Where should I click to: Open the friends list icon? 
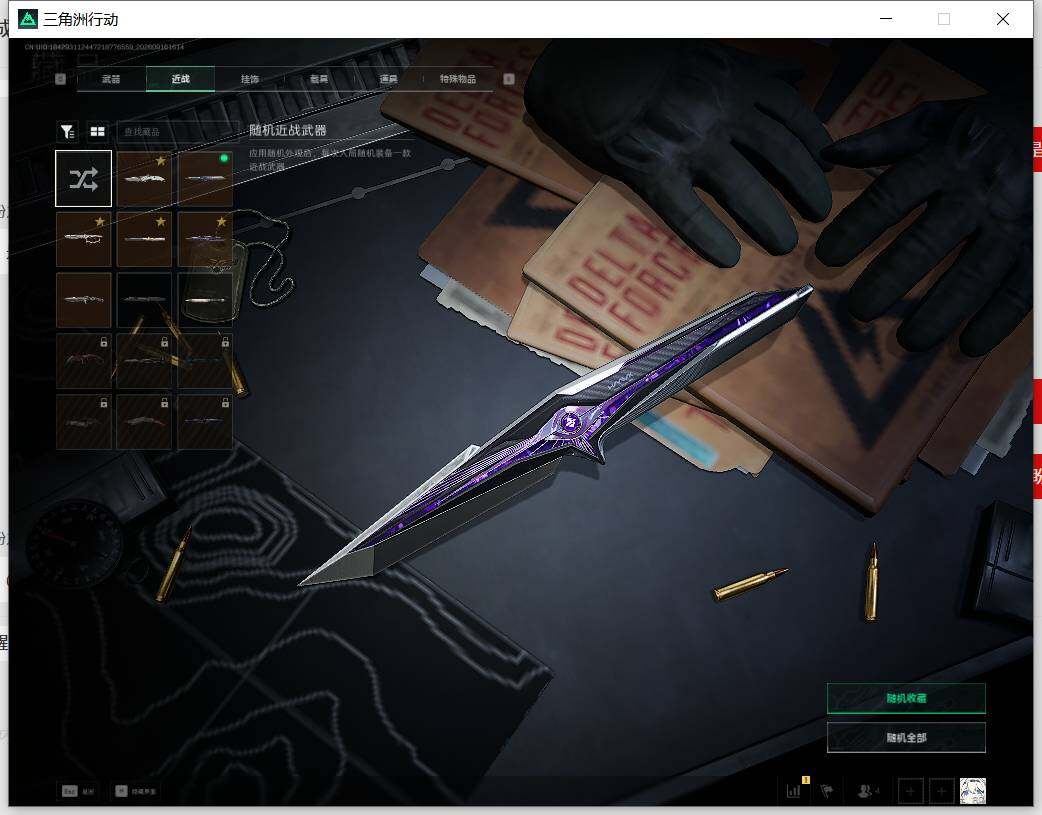pyautogui.click(x=868, y=790)
